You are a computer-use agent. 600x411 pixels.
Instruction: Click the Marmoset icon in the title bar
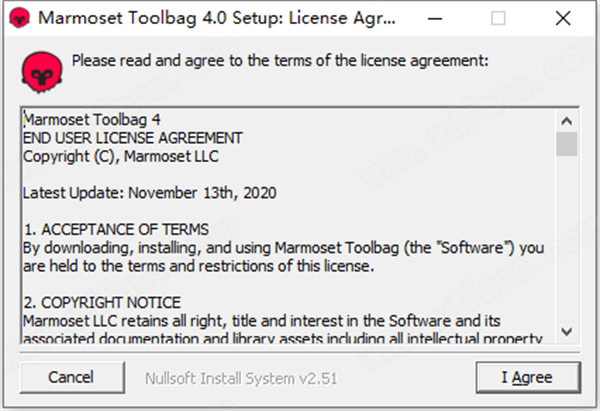pyautogui.click(x=18, y=19)
